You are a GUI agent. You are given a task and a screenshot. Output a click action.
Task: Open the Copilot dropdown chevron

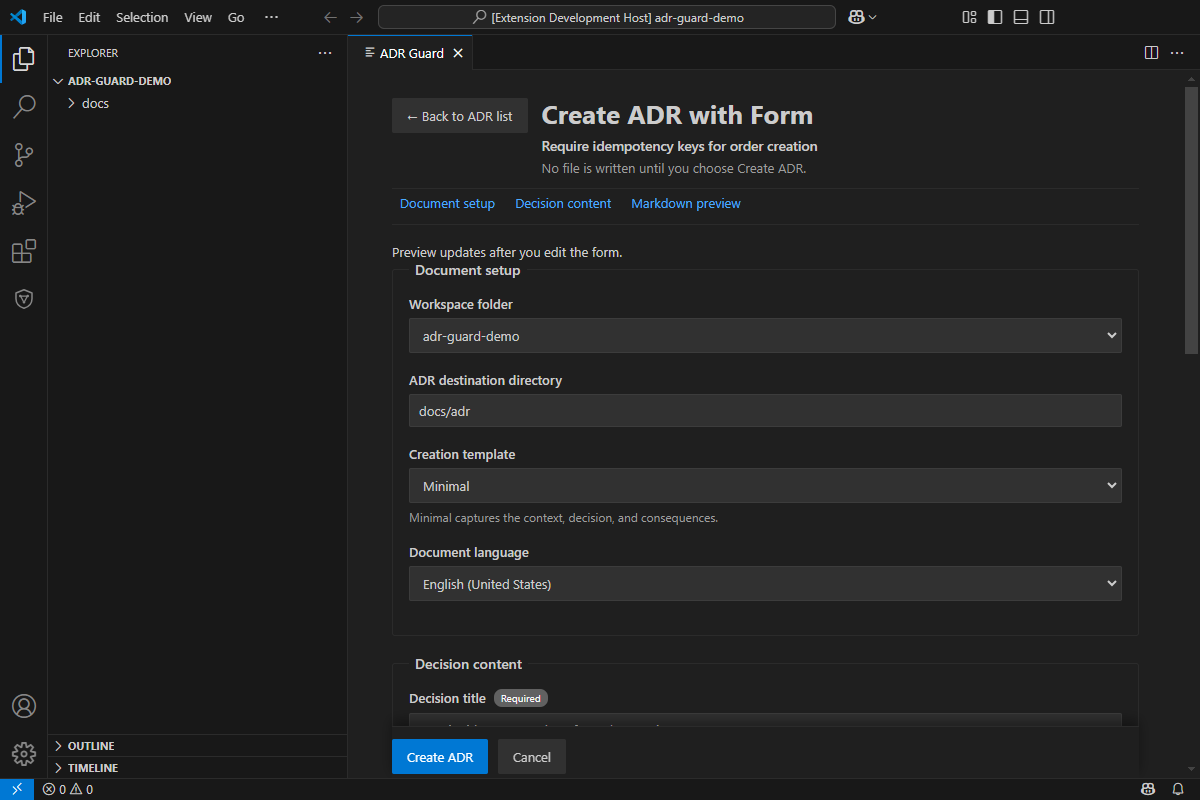(x=873, y=17)
